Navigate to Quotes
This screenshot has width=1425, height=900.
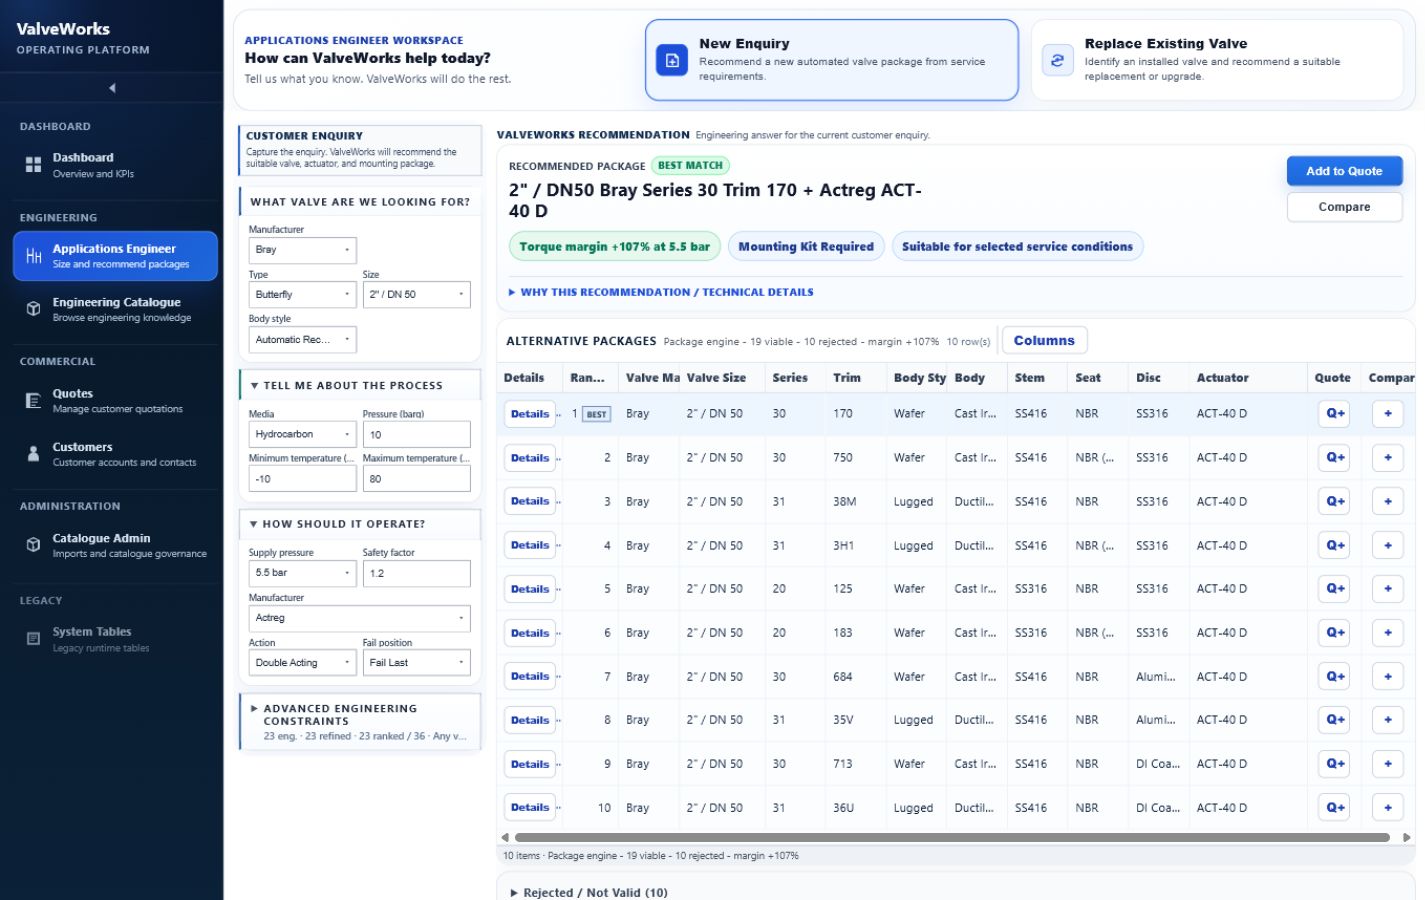[115, 401]
